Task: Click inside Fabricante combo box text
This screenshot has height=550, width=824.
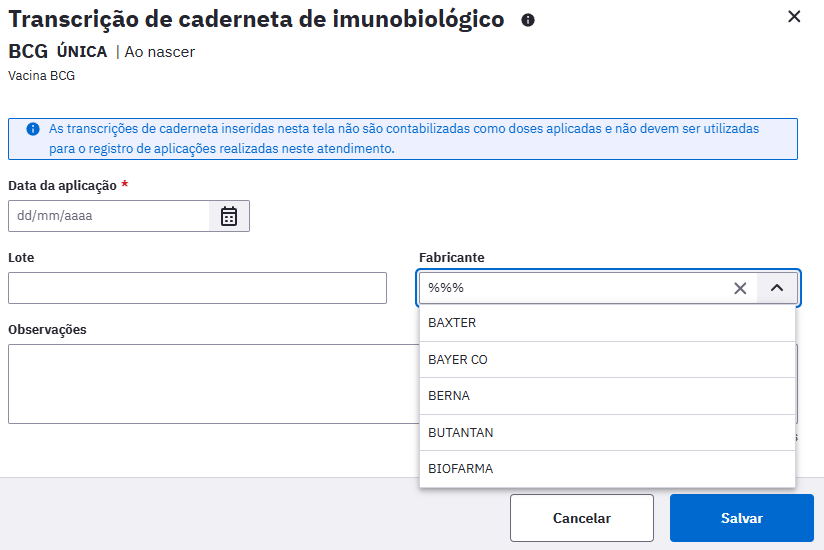Action: pyautogui.click(x=570, y=288)
